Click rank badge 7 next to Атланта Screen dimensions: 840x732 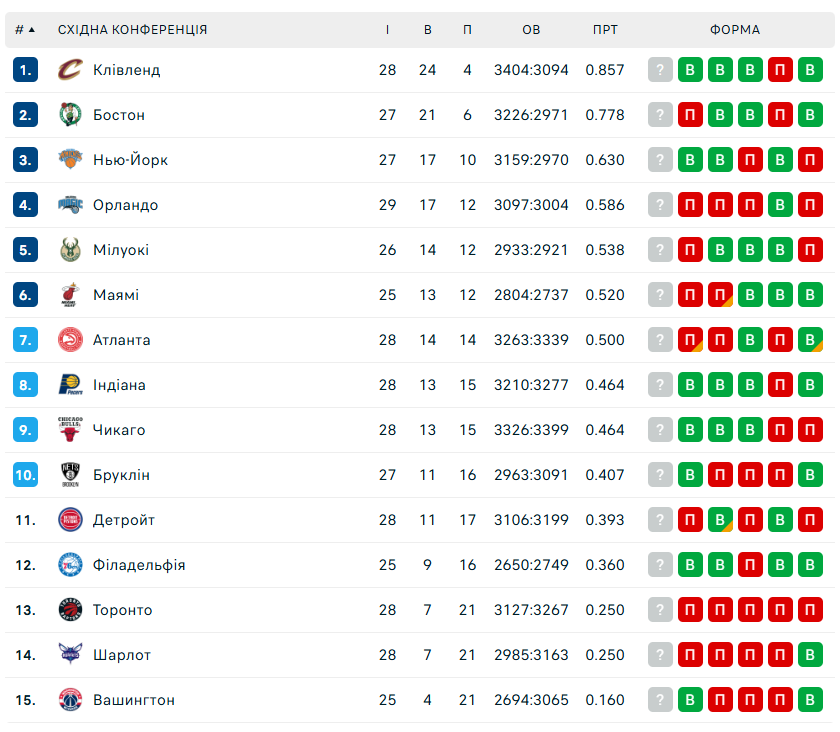click(26, 340)
